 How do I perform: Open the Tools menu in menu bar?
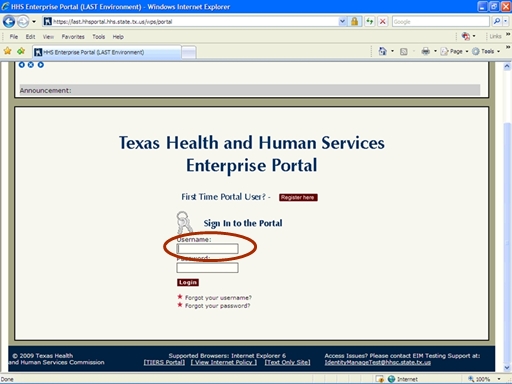pos(99,37)
